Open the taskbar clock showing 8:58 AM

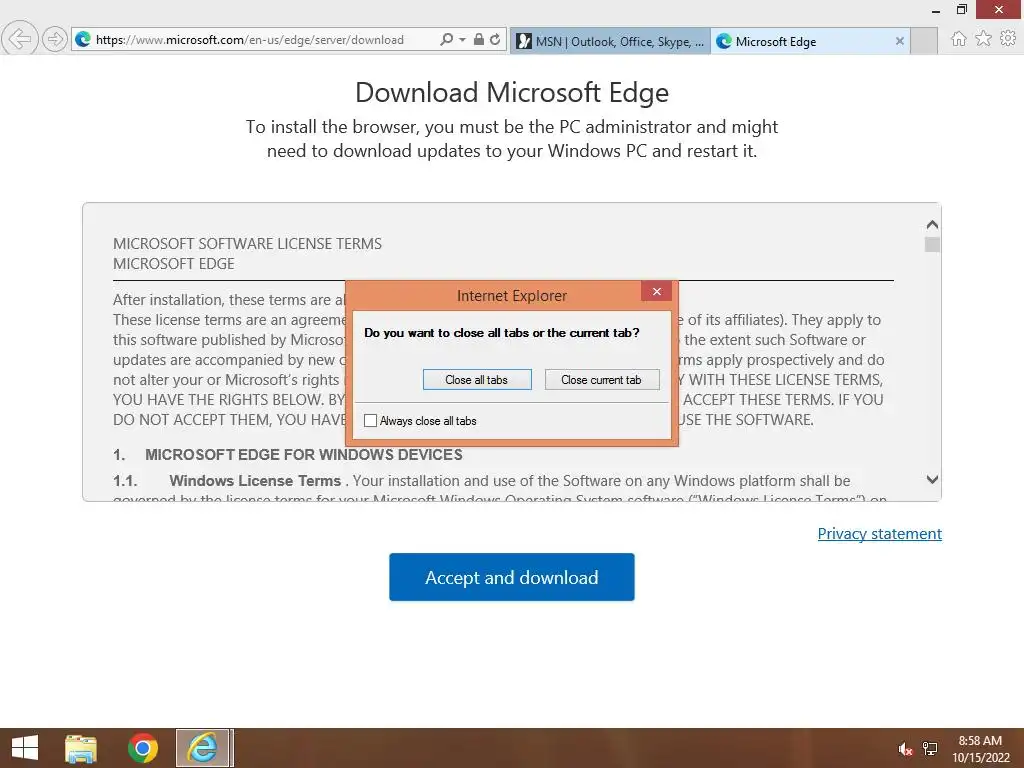[980, 749]
